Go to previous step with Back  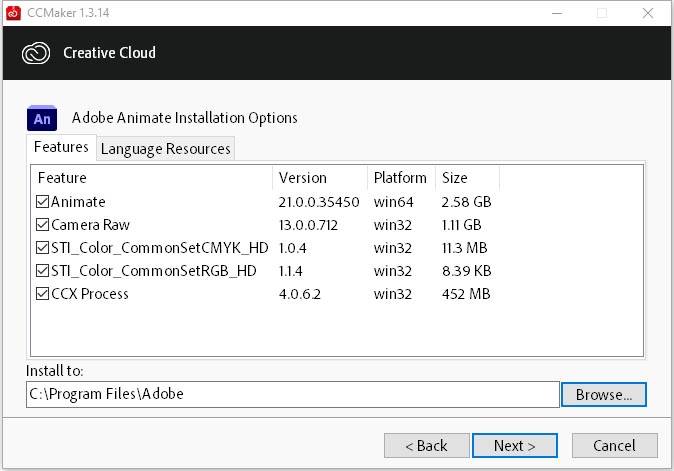pos(426,446)
